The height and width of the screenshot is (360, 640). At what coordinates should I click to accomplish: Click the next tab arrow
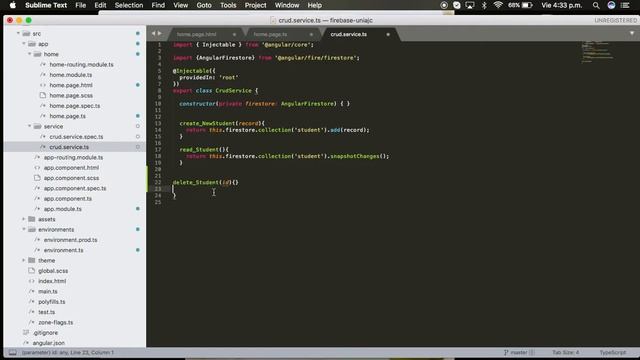point(160,34)
